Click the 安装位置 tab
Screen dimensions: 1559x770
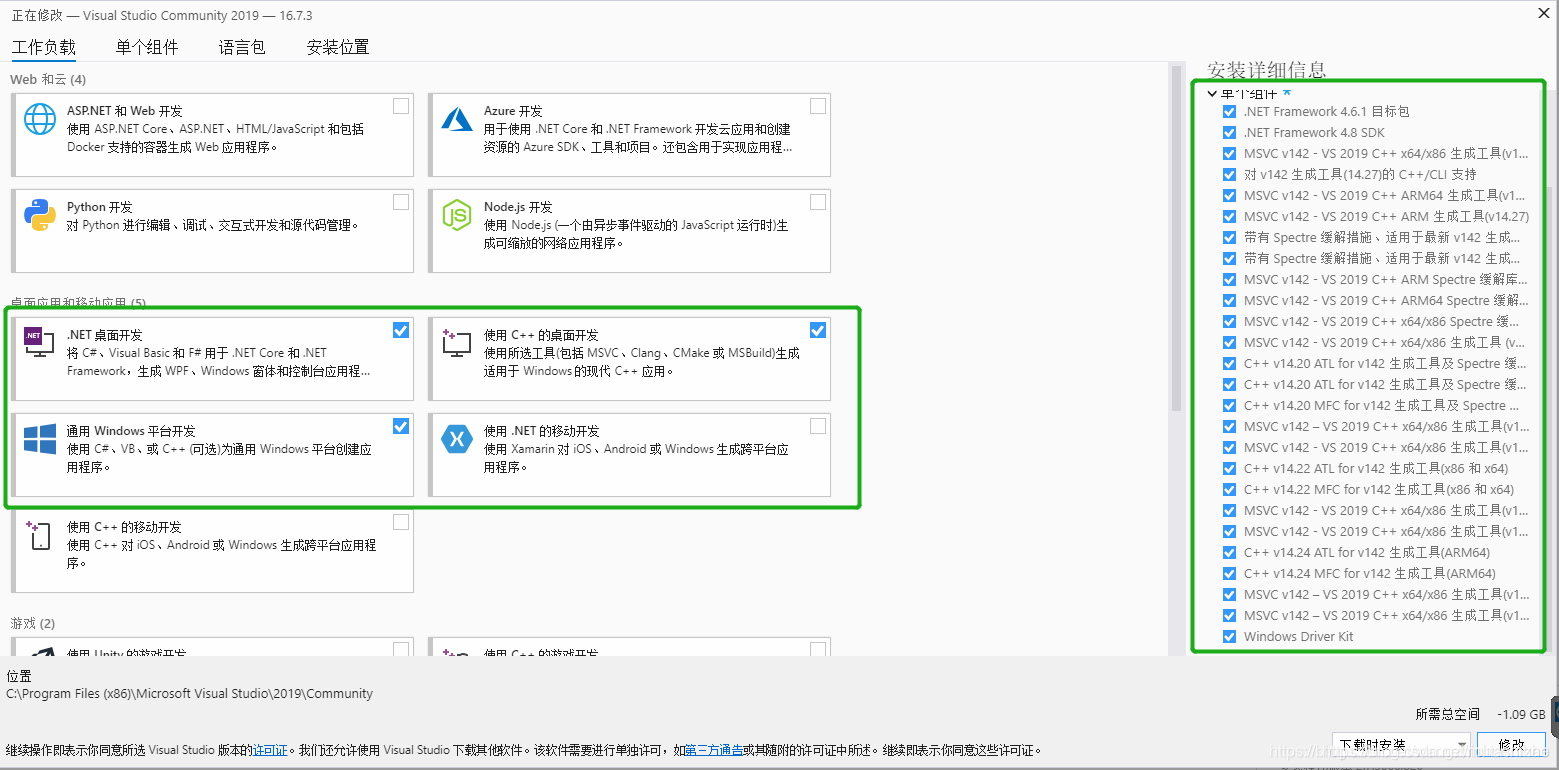337,46
